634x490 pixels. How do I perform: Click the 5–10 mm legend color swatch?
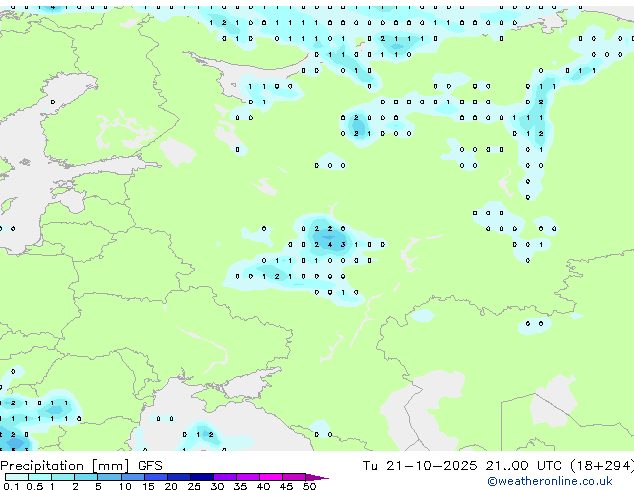coord(109,477)
